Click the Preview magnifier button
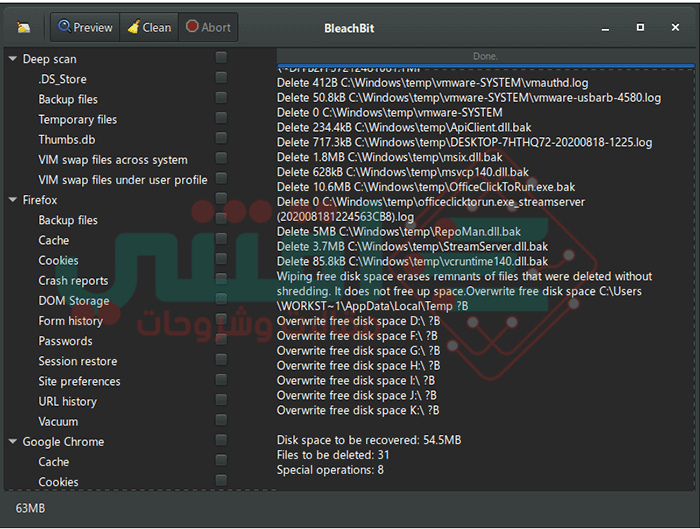700x529 pixels. (85, 27)
